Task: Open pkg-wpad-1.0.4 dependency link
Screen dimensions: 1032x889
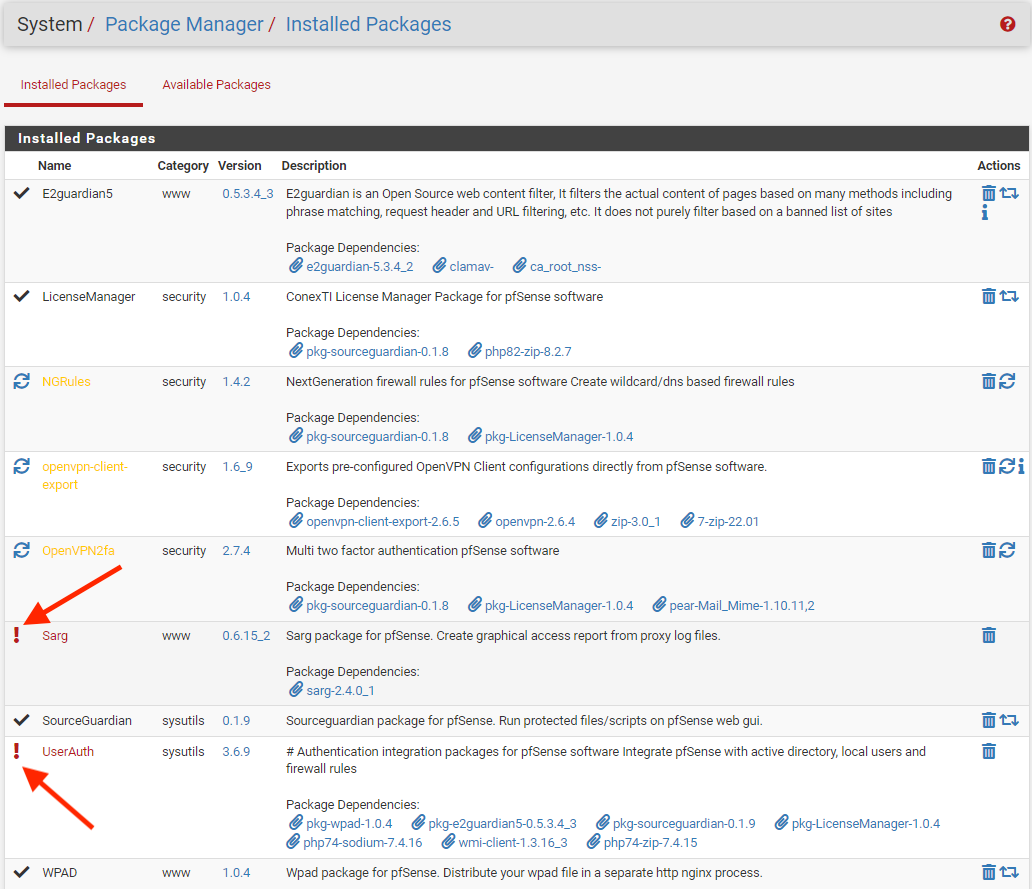Action: pyautogui.click(x=349, y=823)
